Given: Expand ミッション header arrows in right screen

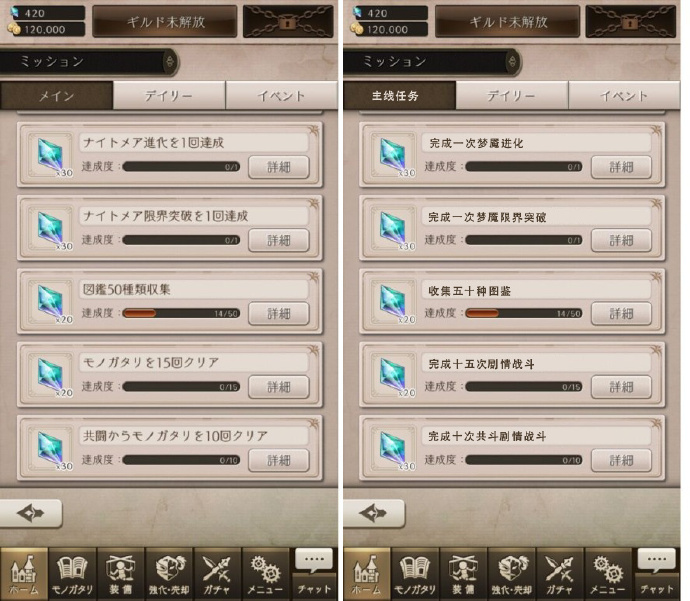Looking at the screenshot, I should tap(512, 62).
